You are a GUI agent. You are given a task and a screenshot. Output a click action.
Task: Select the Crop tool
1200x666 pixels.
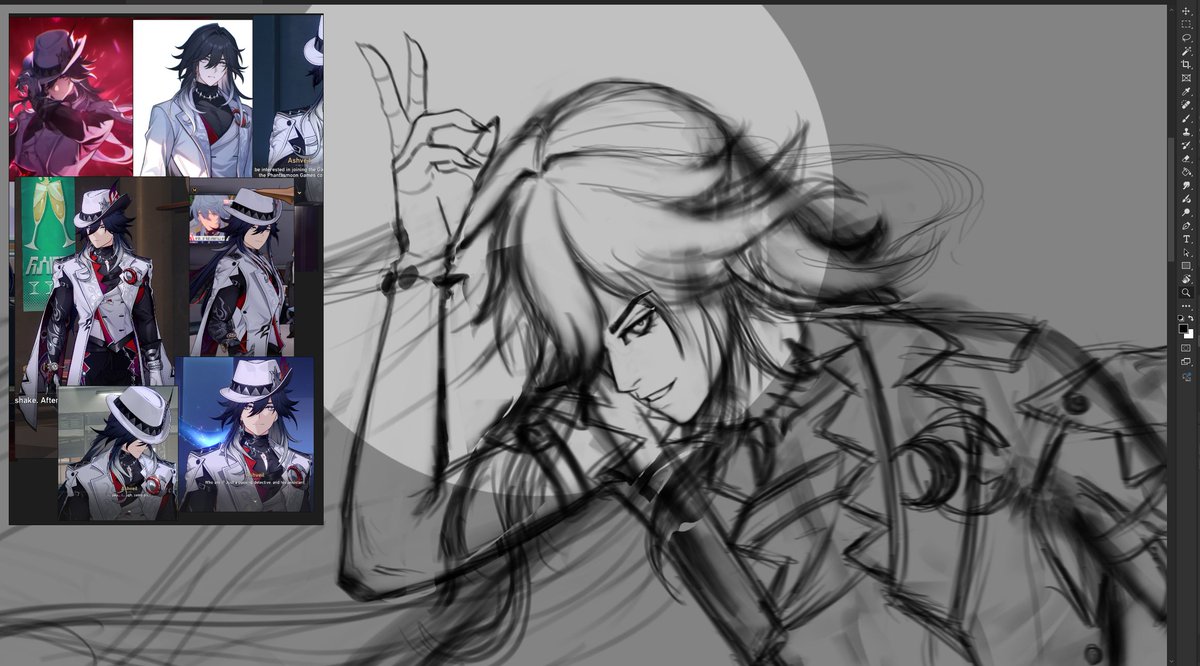[1186, 64]
